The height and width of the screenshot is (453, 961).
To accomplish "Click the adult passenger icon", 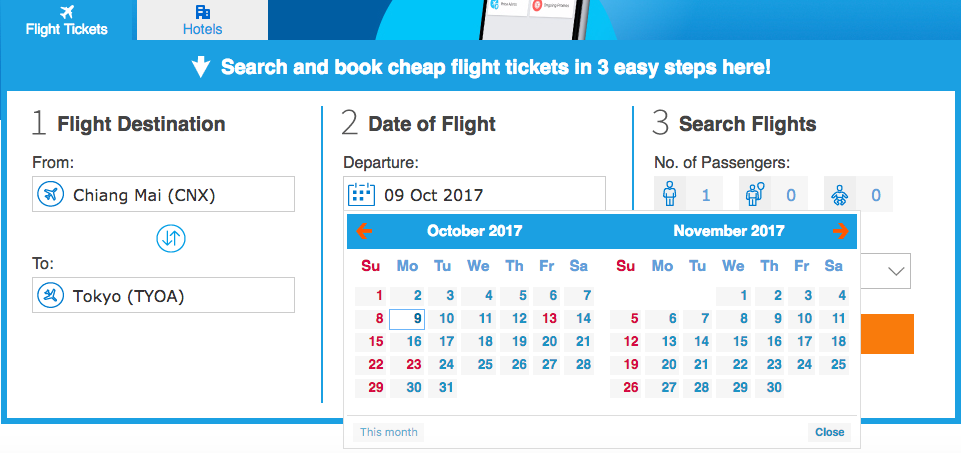I will 669,195.
